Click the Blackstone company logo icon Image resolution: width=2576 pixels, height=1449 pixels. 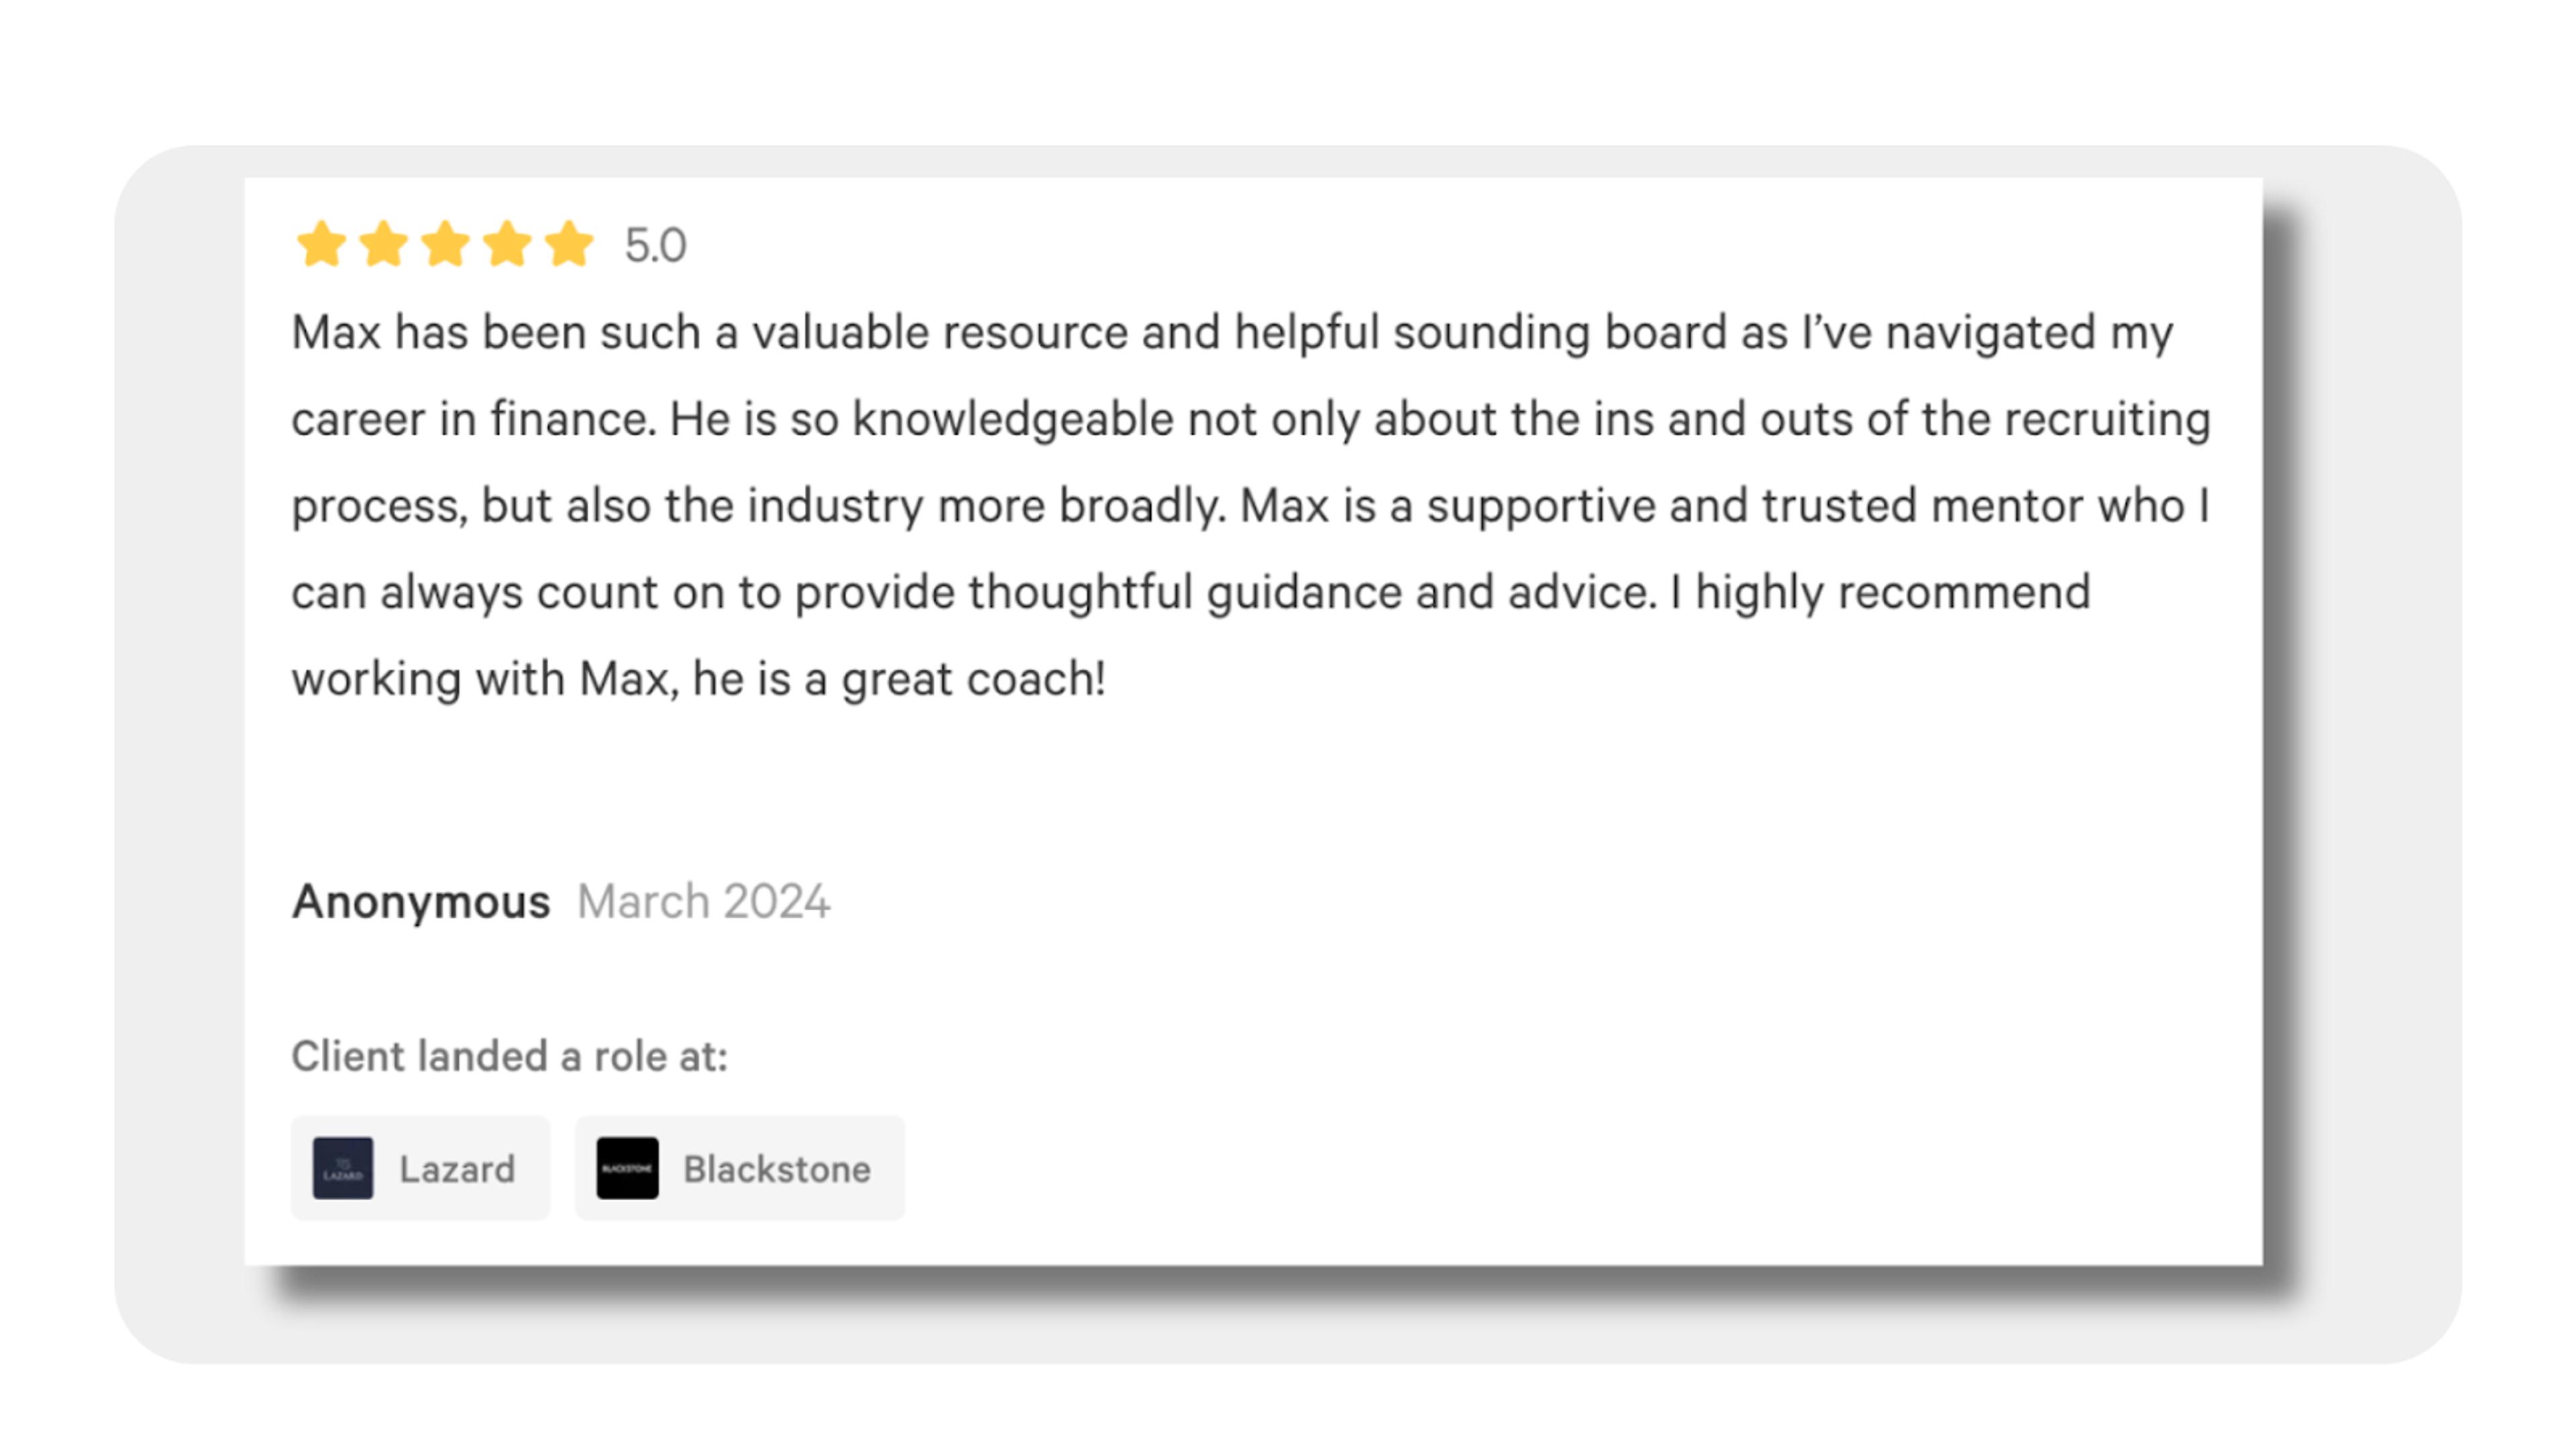click(x=627, y=1168)
